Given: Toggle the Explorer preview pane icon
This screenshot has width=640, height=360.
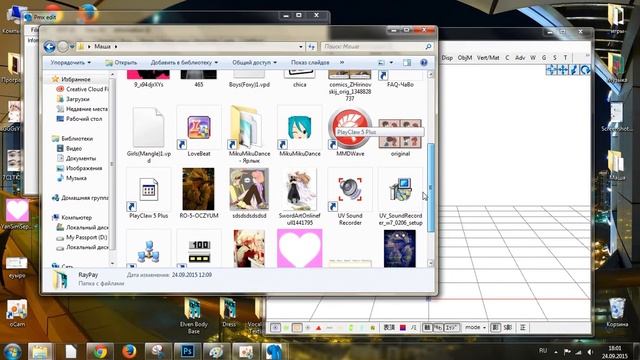Looking at the screenshot, I should click(x=407, y=62).
